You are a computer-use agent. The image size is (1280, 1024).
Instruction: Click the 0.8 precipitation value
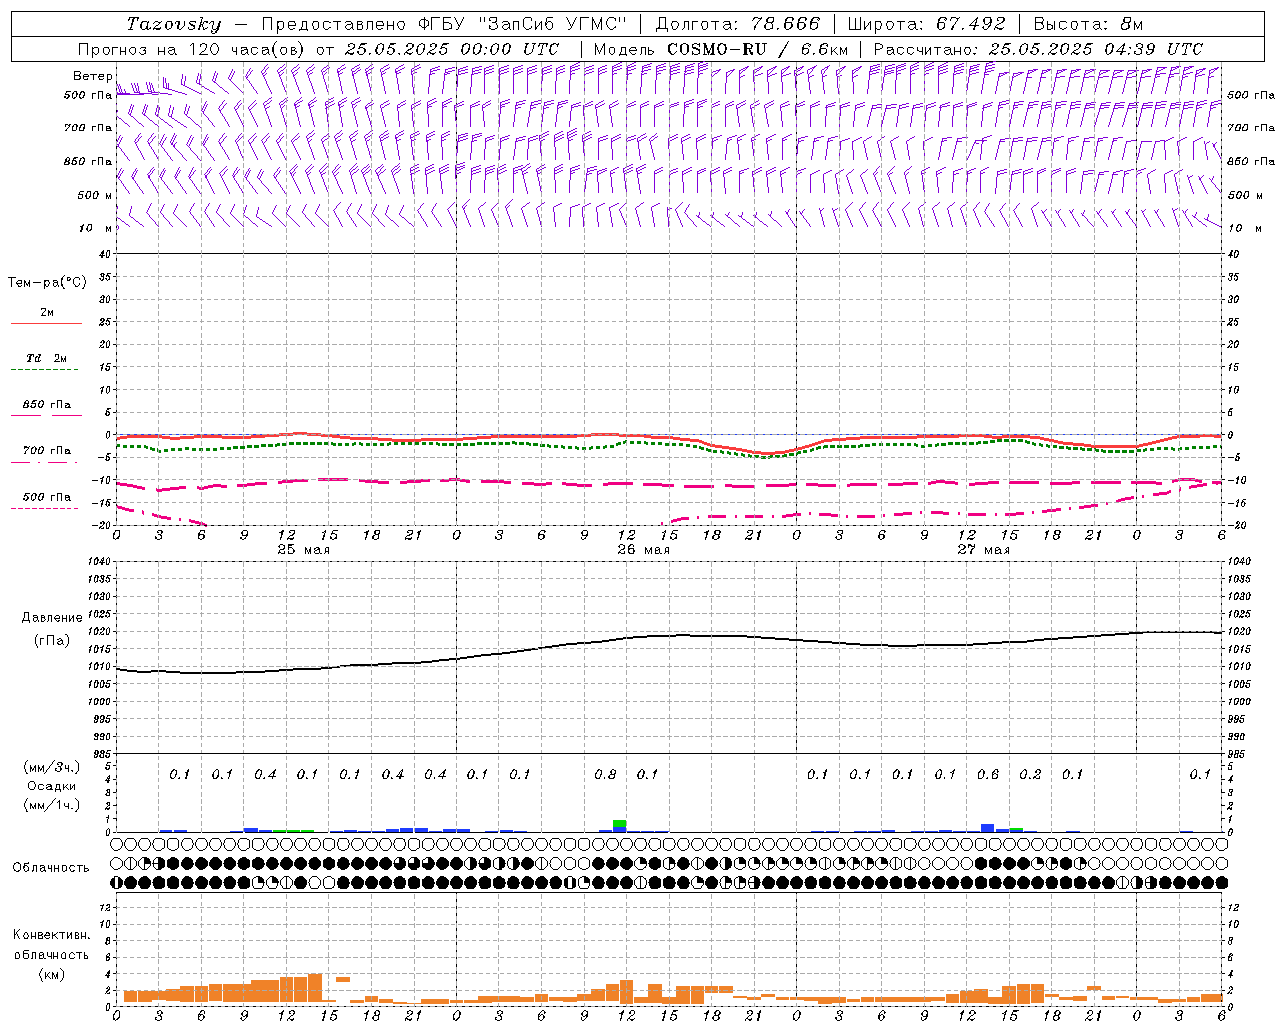click(605, 775)
